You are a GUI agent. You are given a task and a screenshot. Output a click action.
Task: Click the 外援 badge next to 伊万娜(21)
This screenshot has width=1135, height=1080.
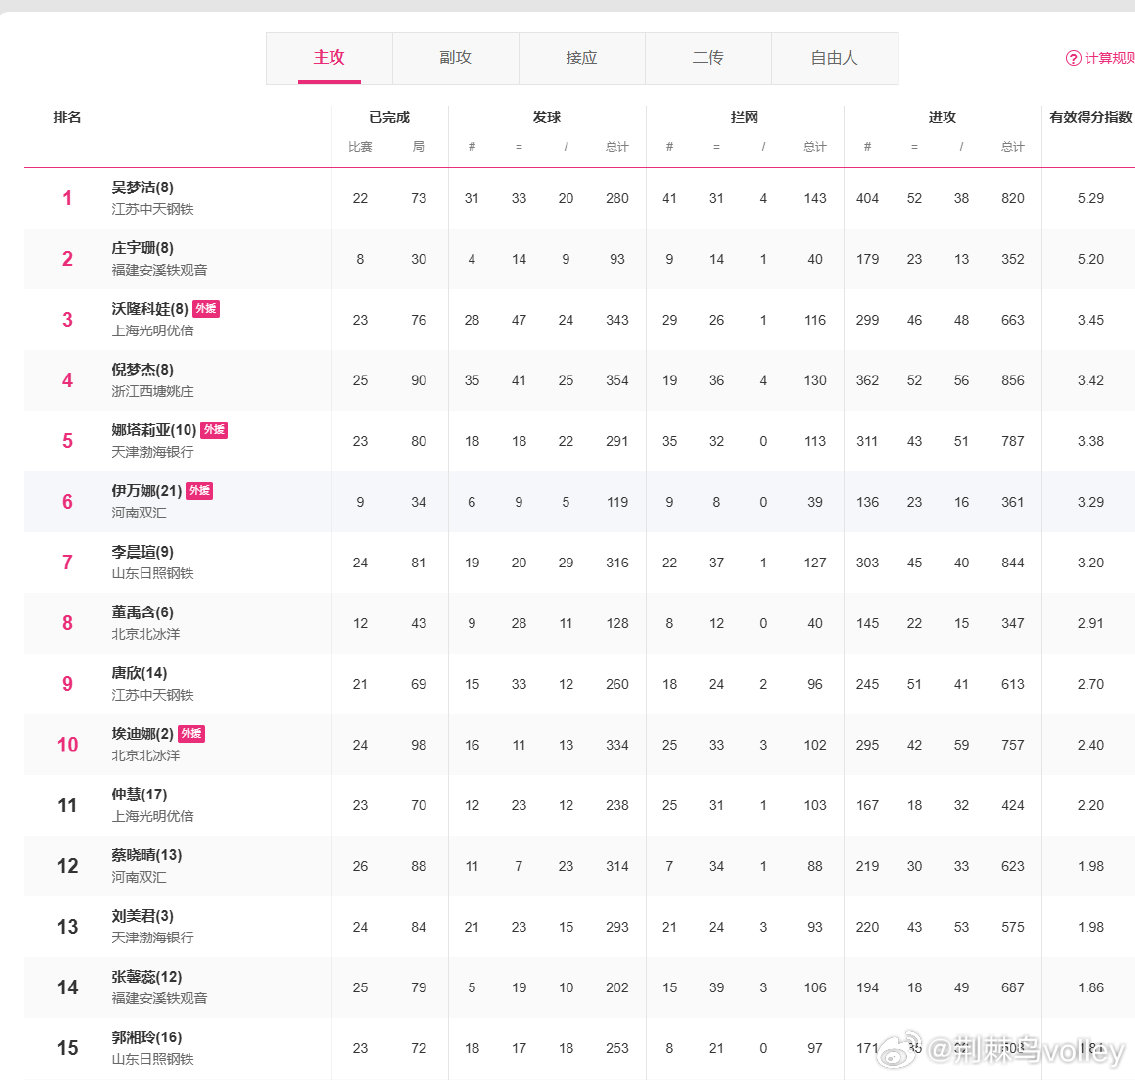coord(199,491)
